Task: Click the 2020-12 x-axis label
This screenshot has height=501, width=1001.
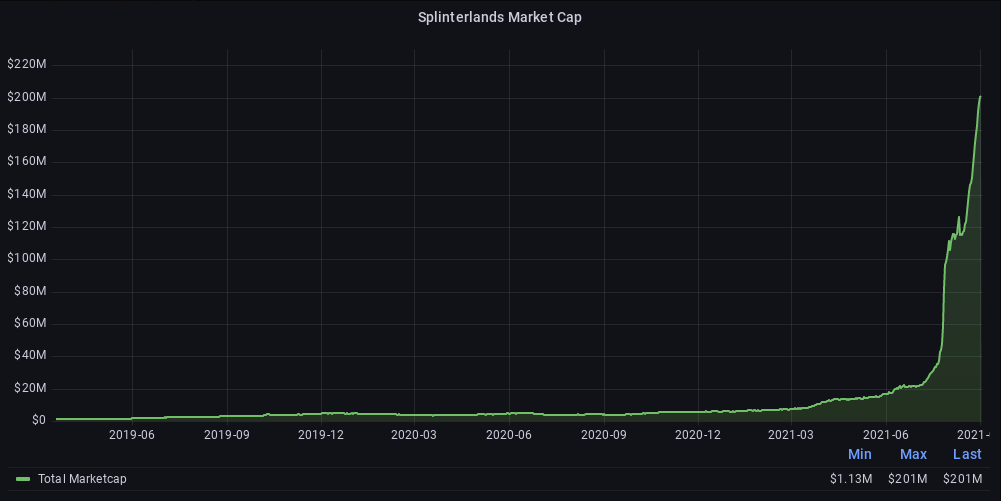Action: pyautogui.click(x=698, y=435)
